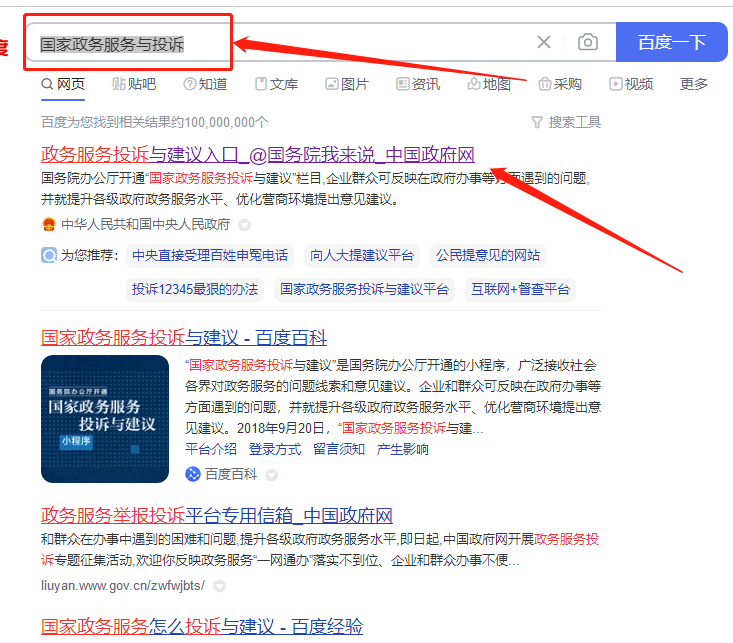Expand the 更多 menu

(x=694, y=84)
